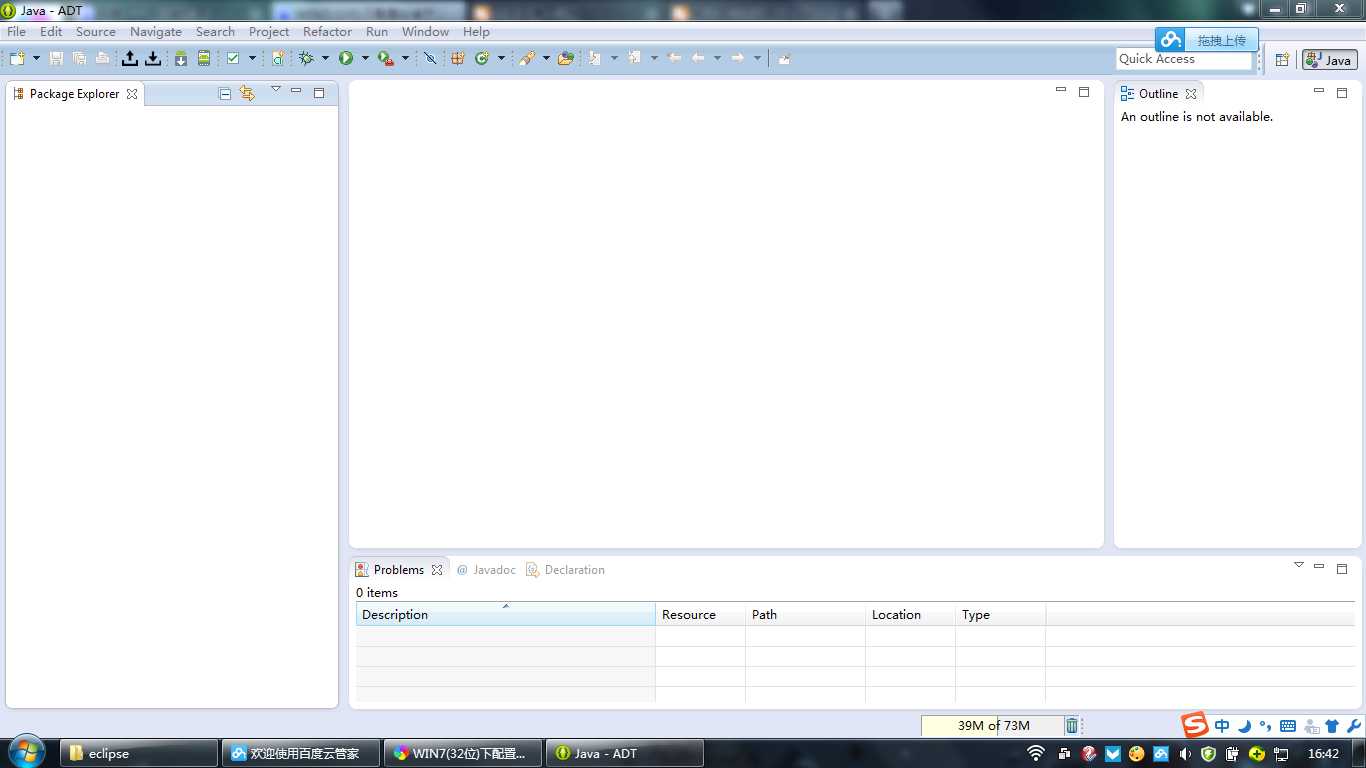Toggle Skip All Breakpoints icon

pyautogui.click(x=430, y=58)
